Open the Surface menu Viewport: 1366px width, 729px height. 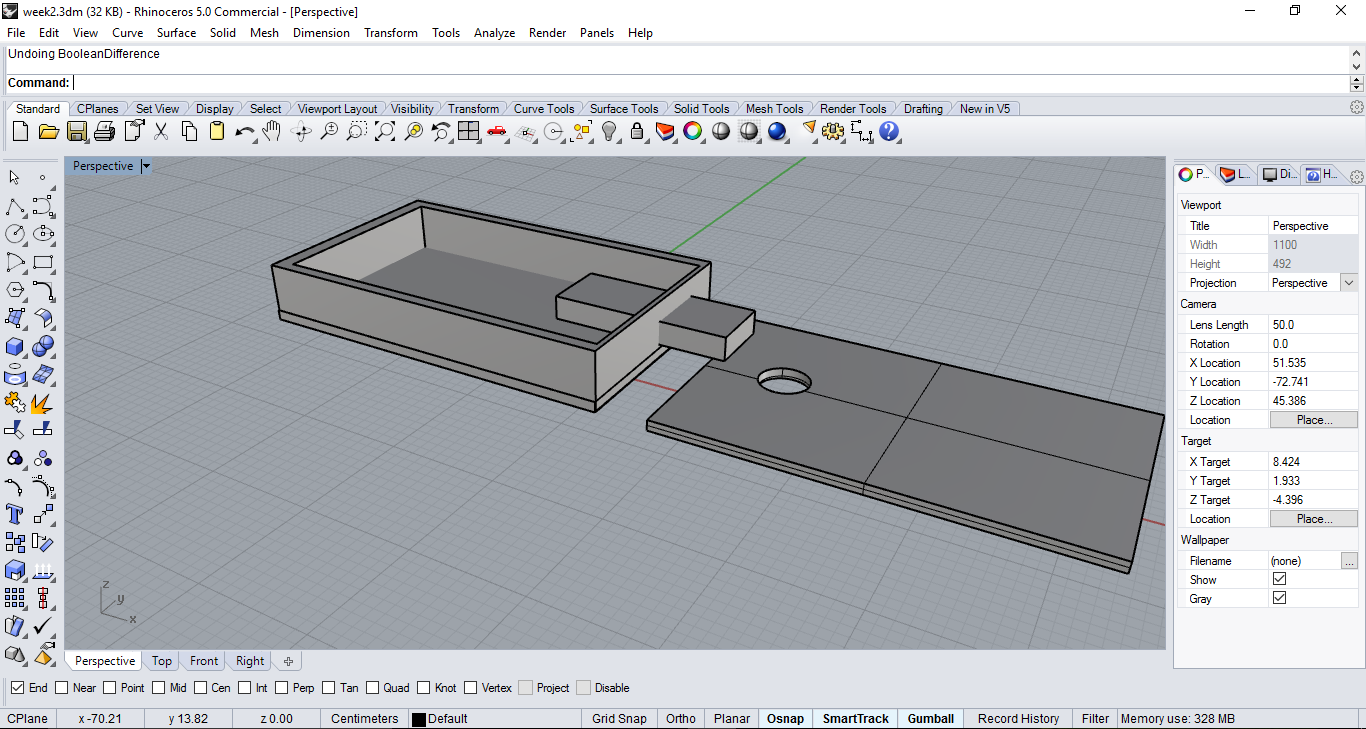coord(176,33)
